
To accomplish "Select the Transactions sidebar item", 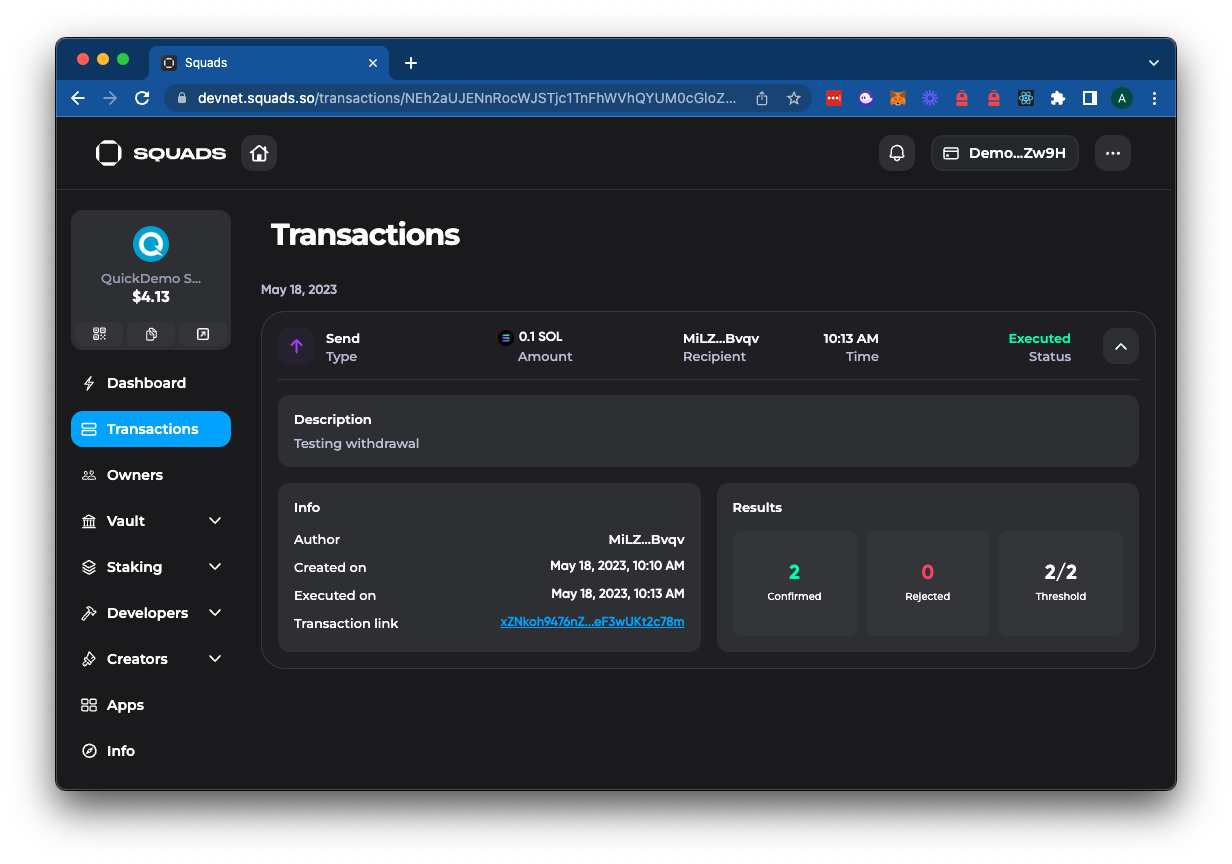I will click(x=151, y=429).
